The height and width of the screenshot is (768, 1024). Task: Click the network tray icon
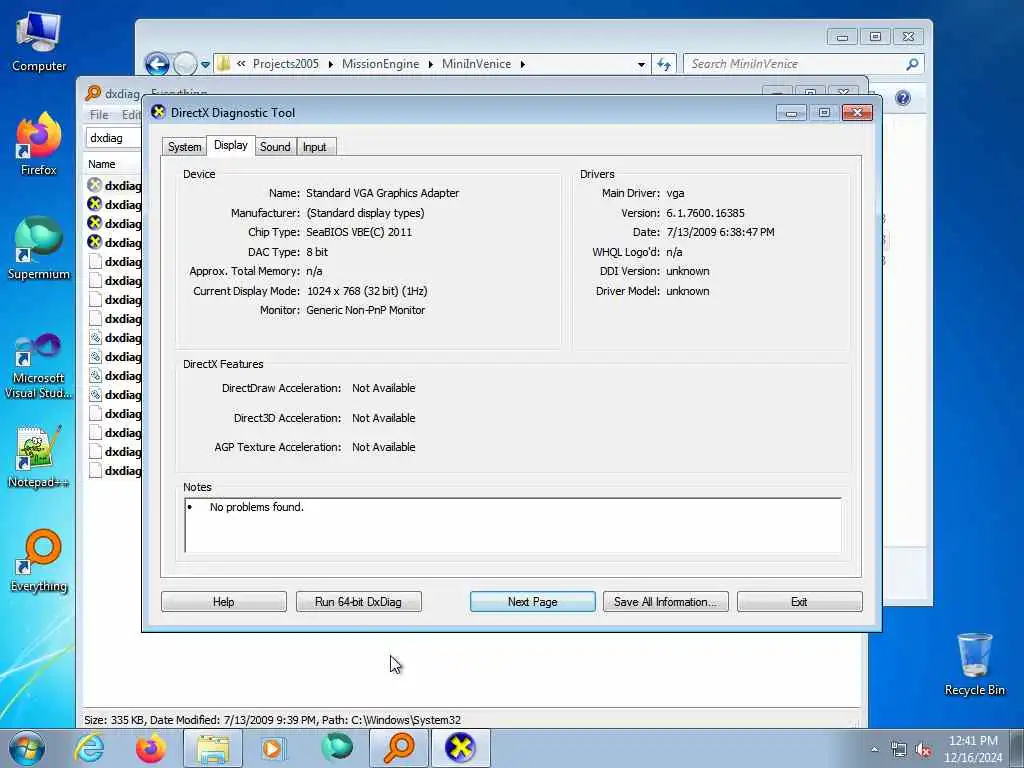(x=899, y=750)
